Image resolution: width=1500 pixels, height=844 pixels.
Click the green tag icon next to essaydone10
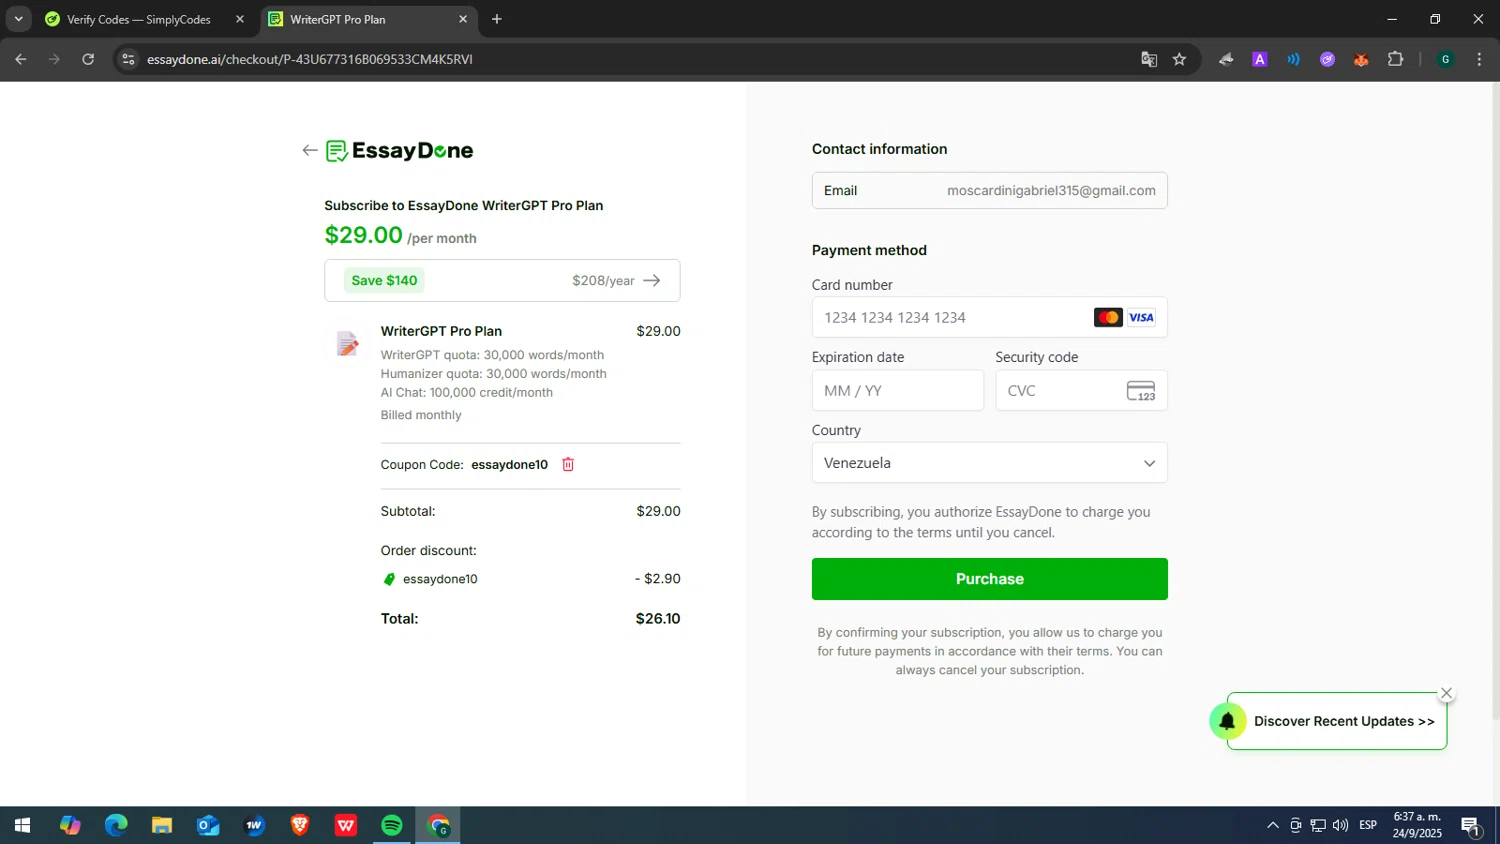click(x=389, y=579)
